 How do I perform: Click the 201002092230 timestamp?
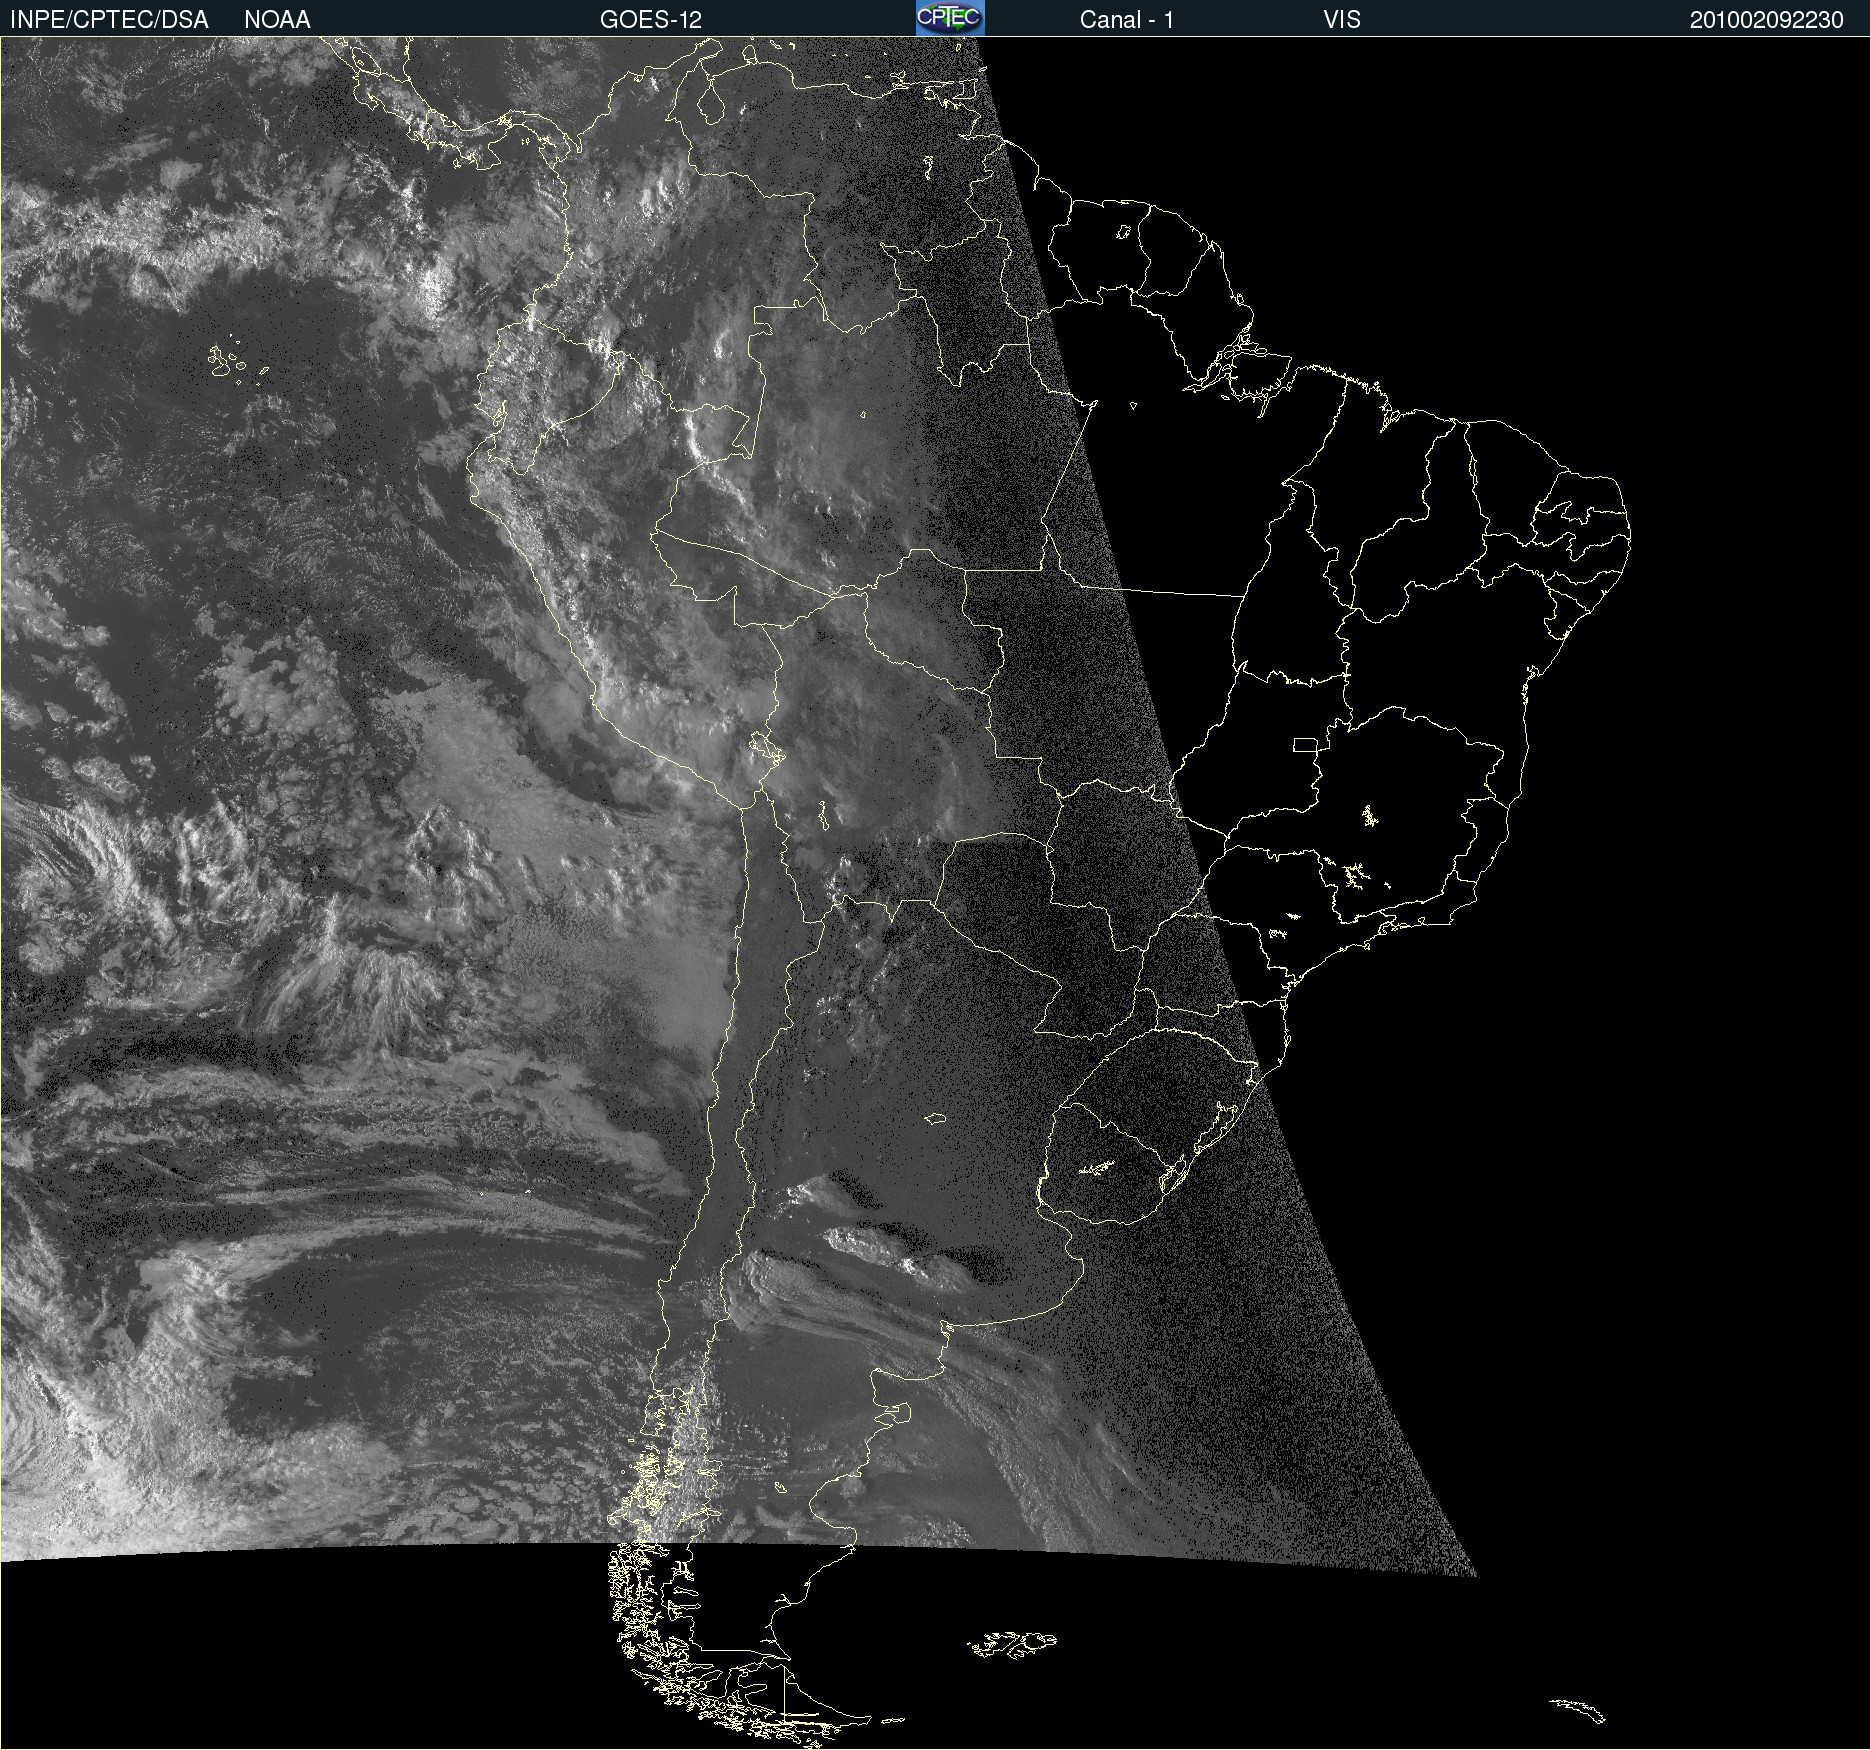[x=1766, y=20]
